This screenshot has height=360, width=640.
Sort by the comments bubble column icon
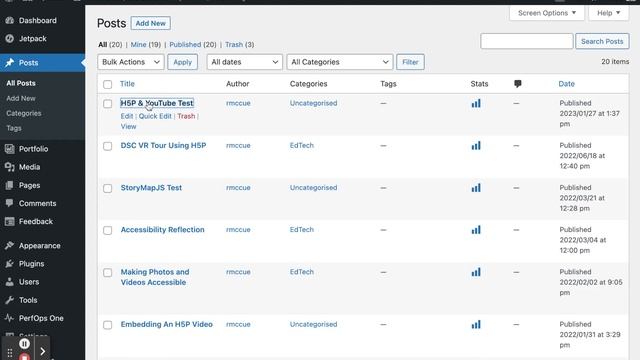click(x=518, y=84)
